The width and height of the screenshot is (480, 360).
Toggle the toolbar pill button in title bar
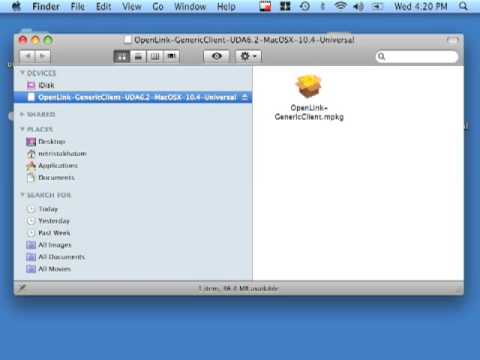click(452, 40)
